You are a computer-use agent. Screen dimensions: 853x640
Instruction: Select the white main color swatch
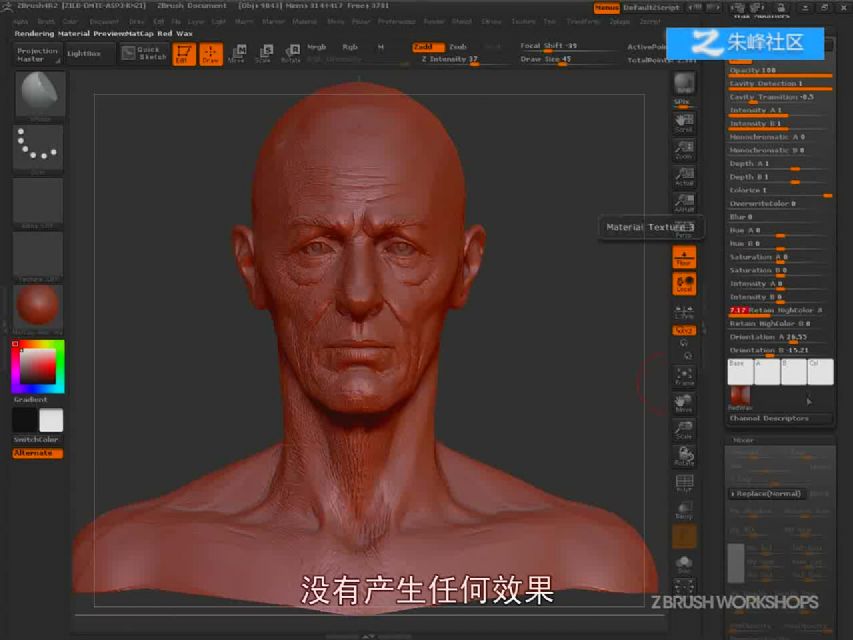(x=51, y=421)
